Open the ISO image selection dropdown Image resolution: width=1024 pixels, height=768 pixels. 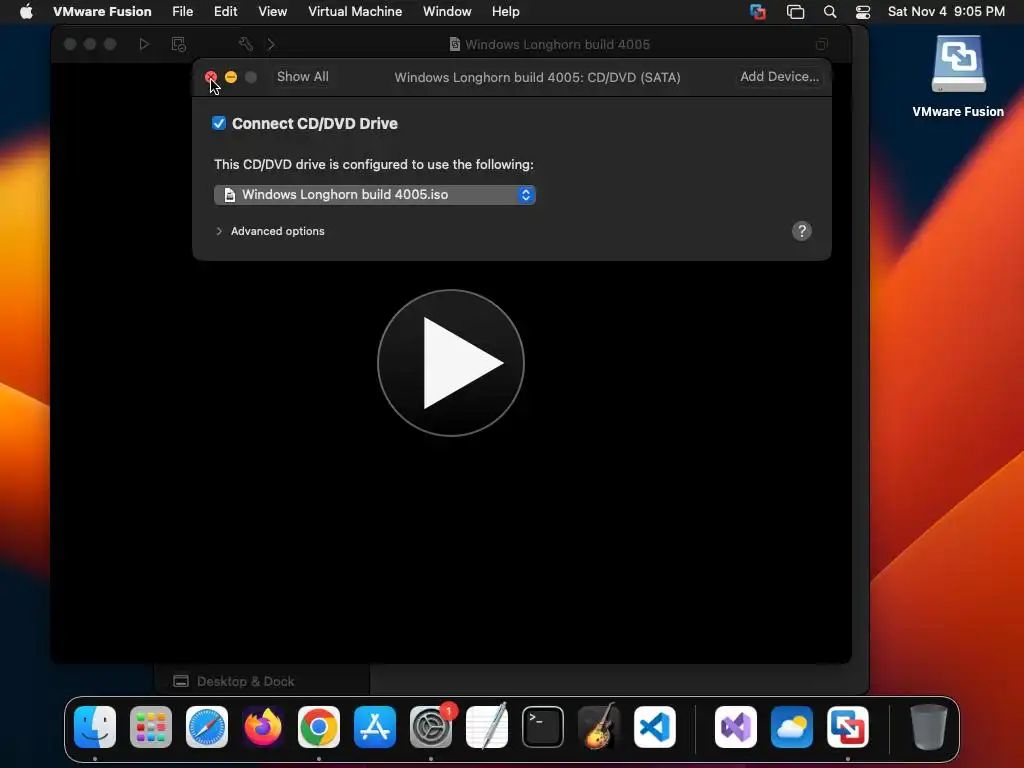[375, 195]
